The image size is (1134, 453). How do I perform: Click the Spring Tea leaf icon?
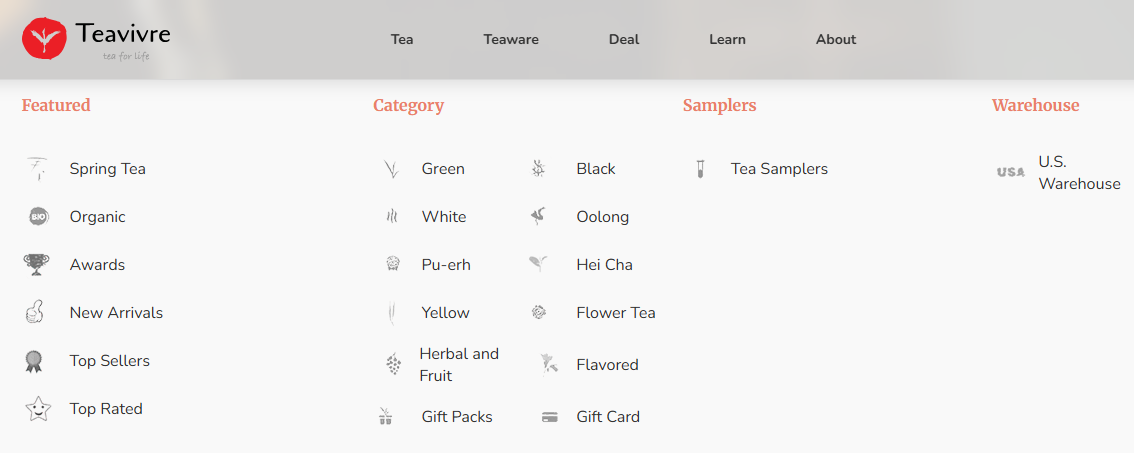pyautogui.click(x=37, y=169)
